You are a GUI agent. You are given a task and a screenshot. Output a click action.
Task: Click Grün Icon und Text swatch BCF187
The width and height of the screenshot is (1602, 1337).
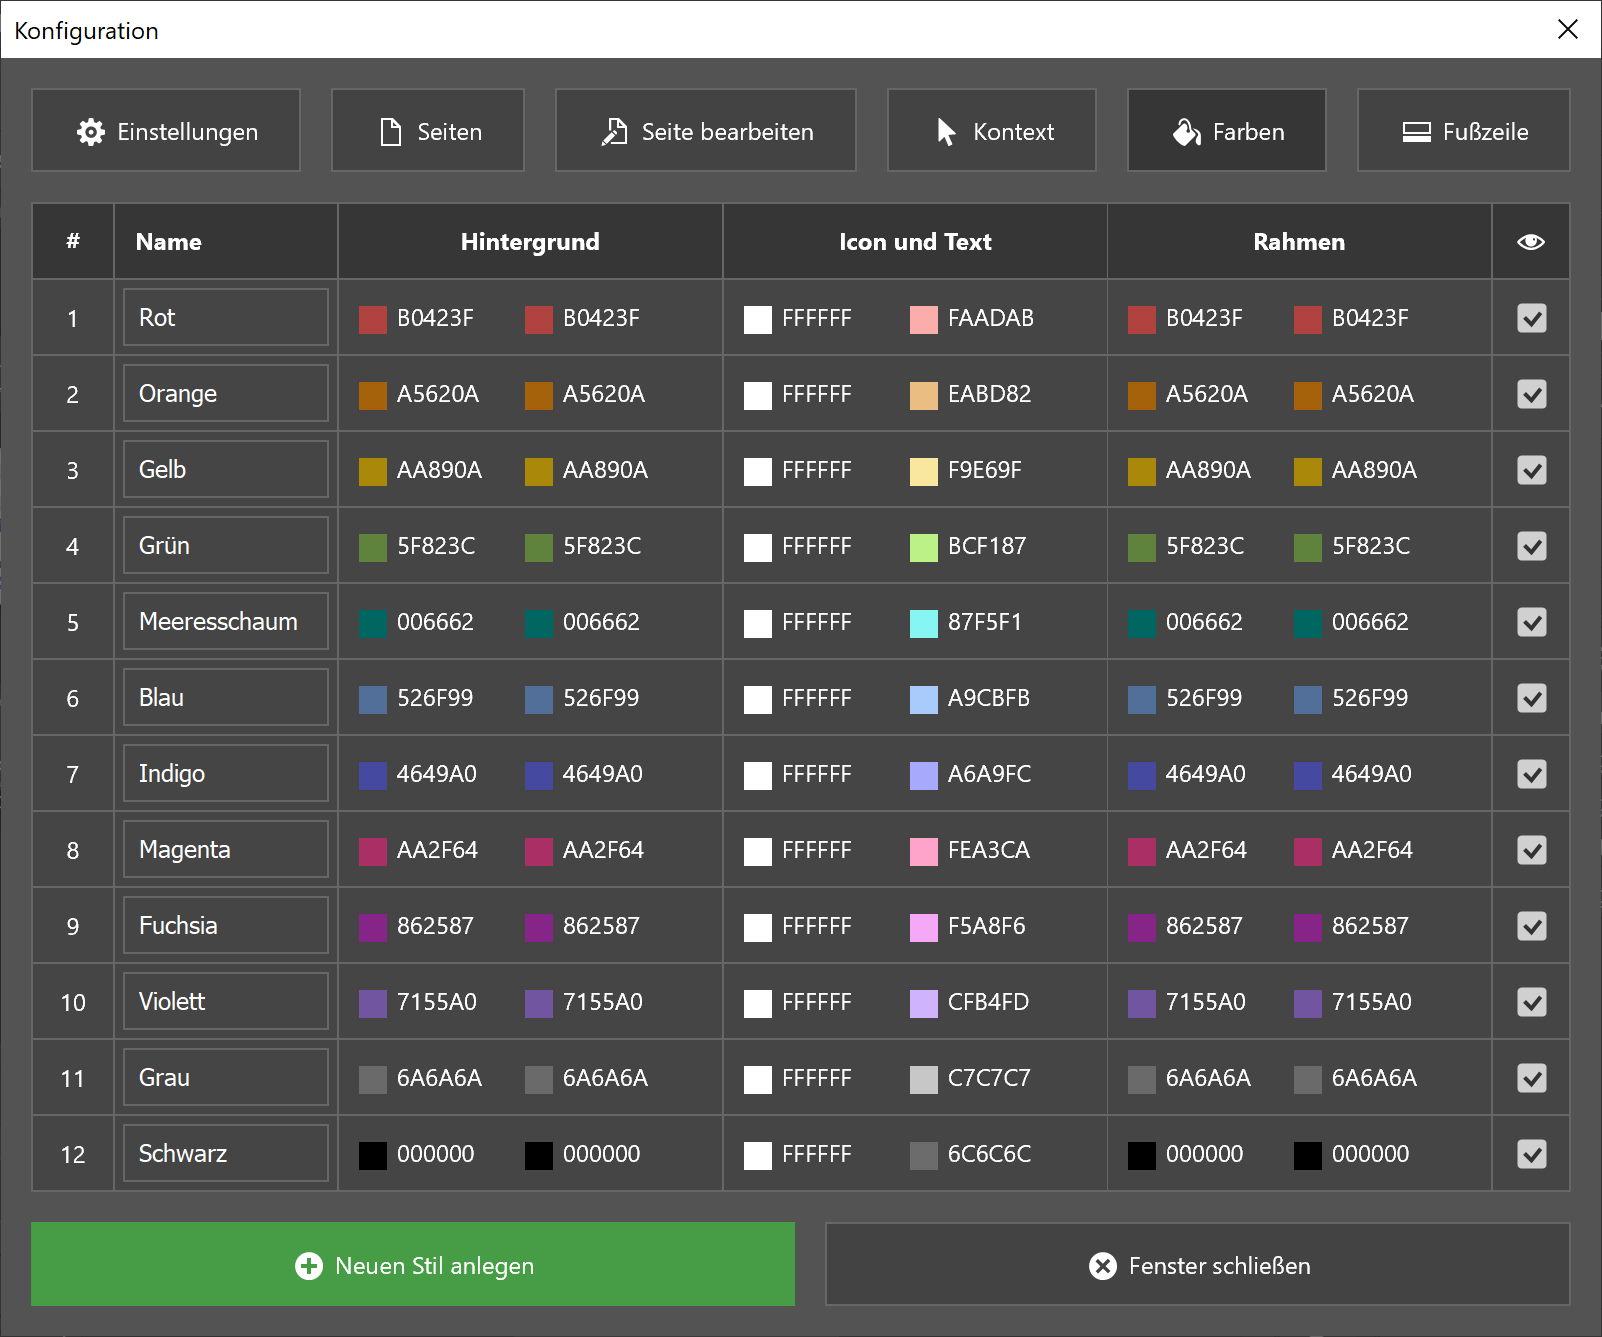pyautogui.click(x=924, y=548)
